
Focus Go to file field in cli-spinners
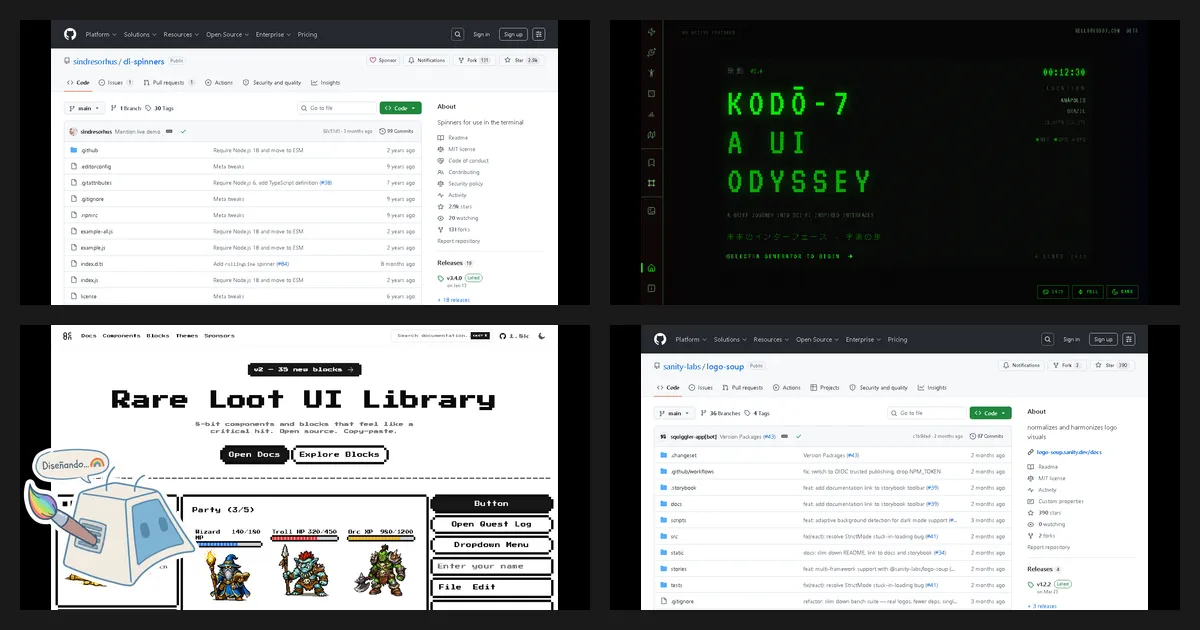[337, 108]
